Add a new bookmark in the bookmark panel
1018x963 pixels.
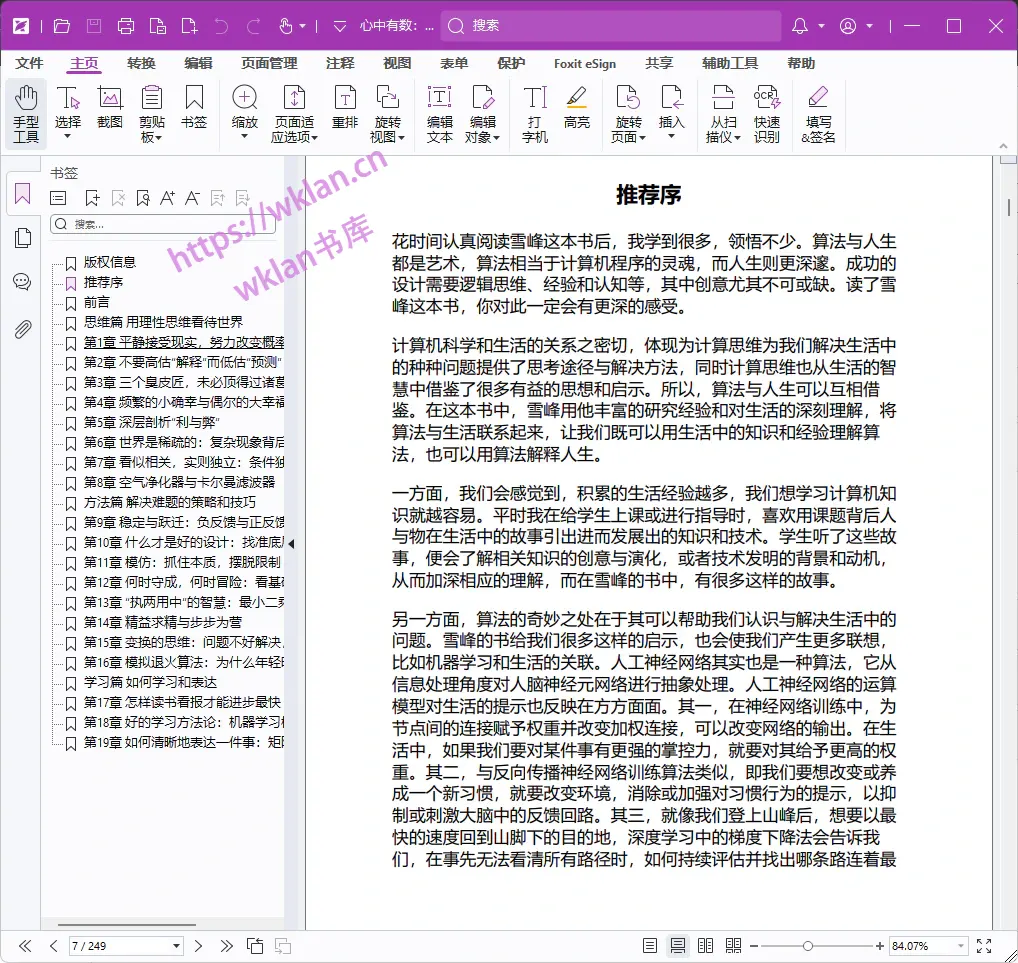click(91, 198)
